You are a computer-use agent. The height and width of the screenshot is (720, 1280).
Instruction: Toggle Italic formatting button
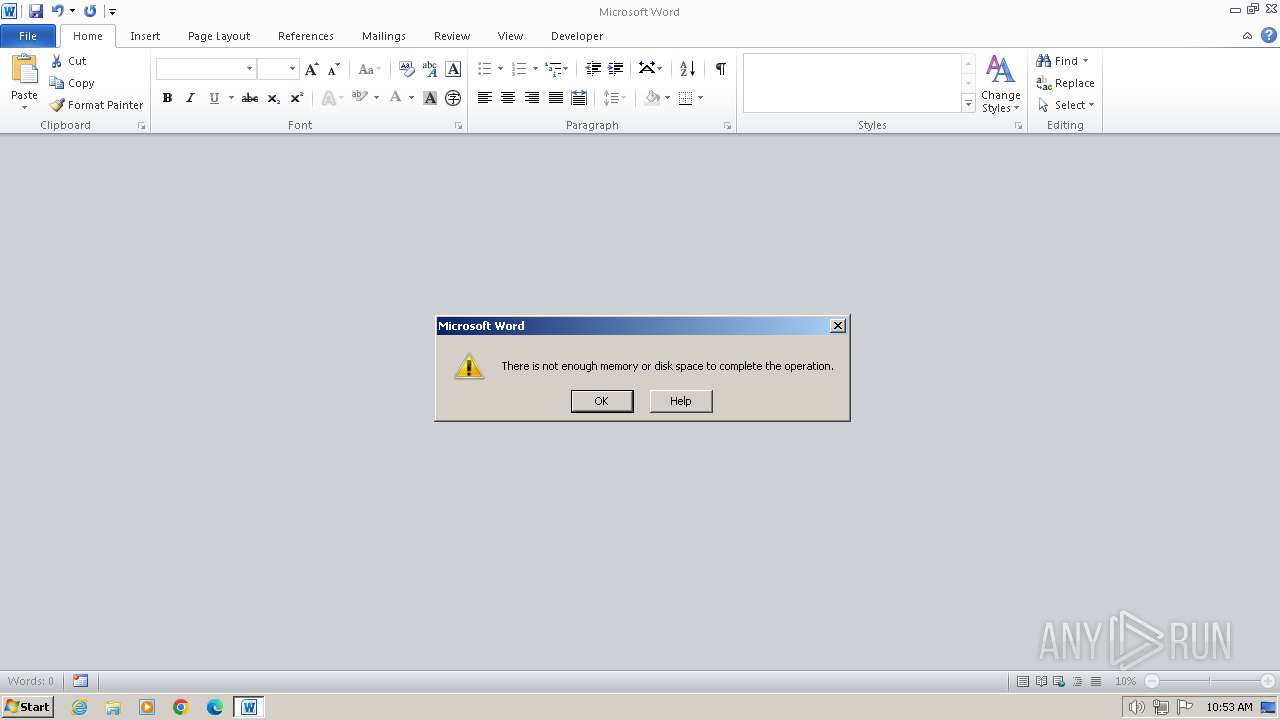click(x=190, y=98)
